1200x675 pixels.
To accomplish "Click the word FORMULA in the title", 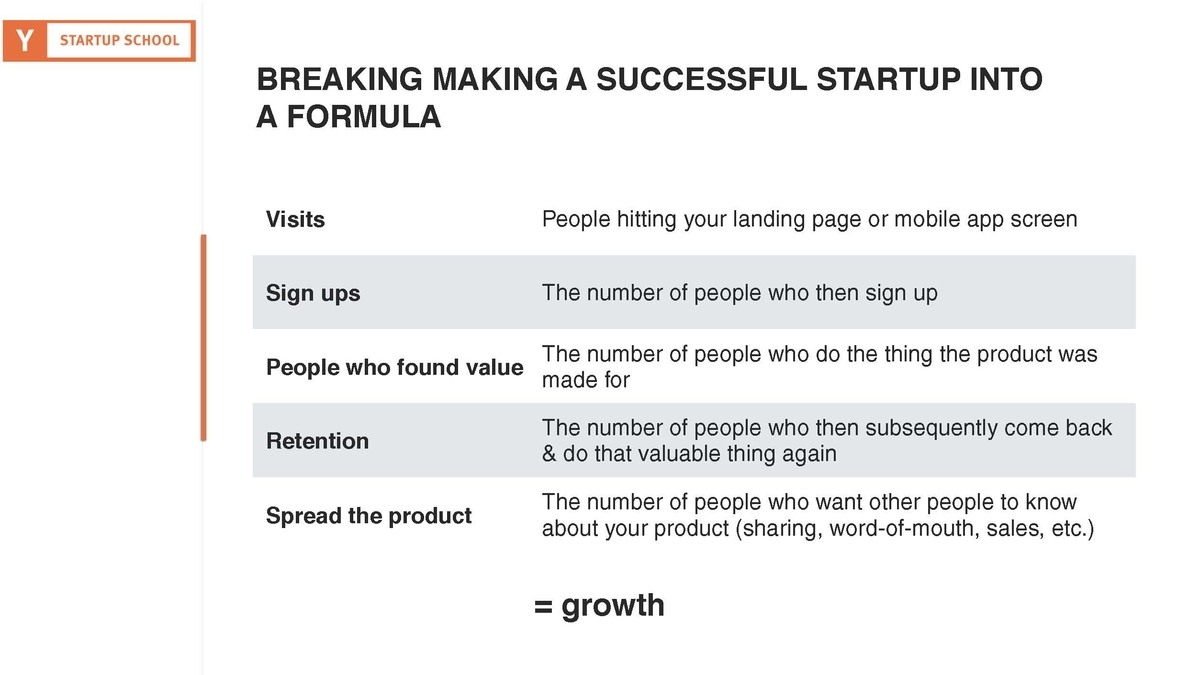I will [363, 117].
